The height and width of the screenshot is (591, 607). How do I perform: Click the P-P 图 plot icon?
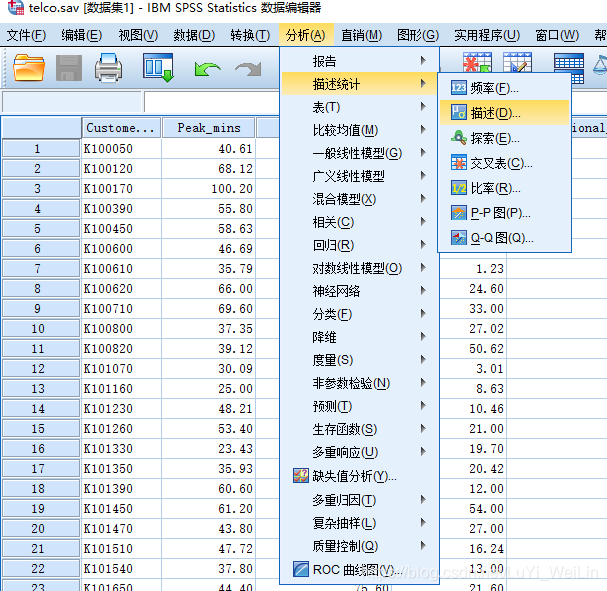(x=458, y=213)
